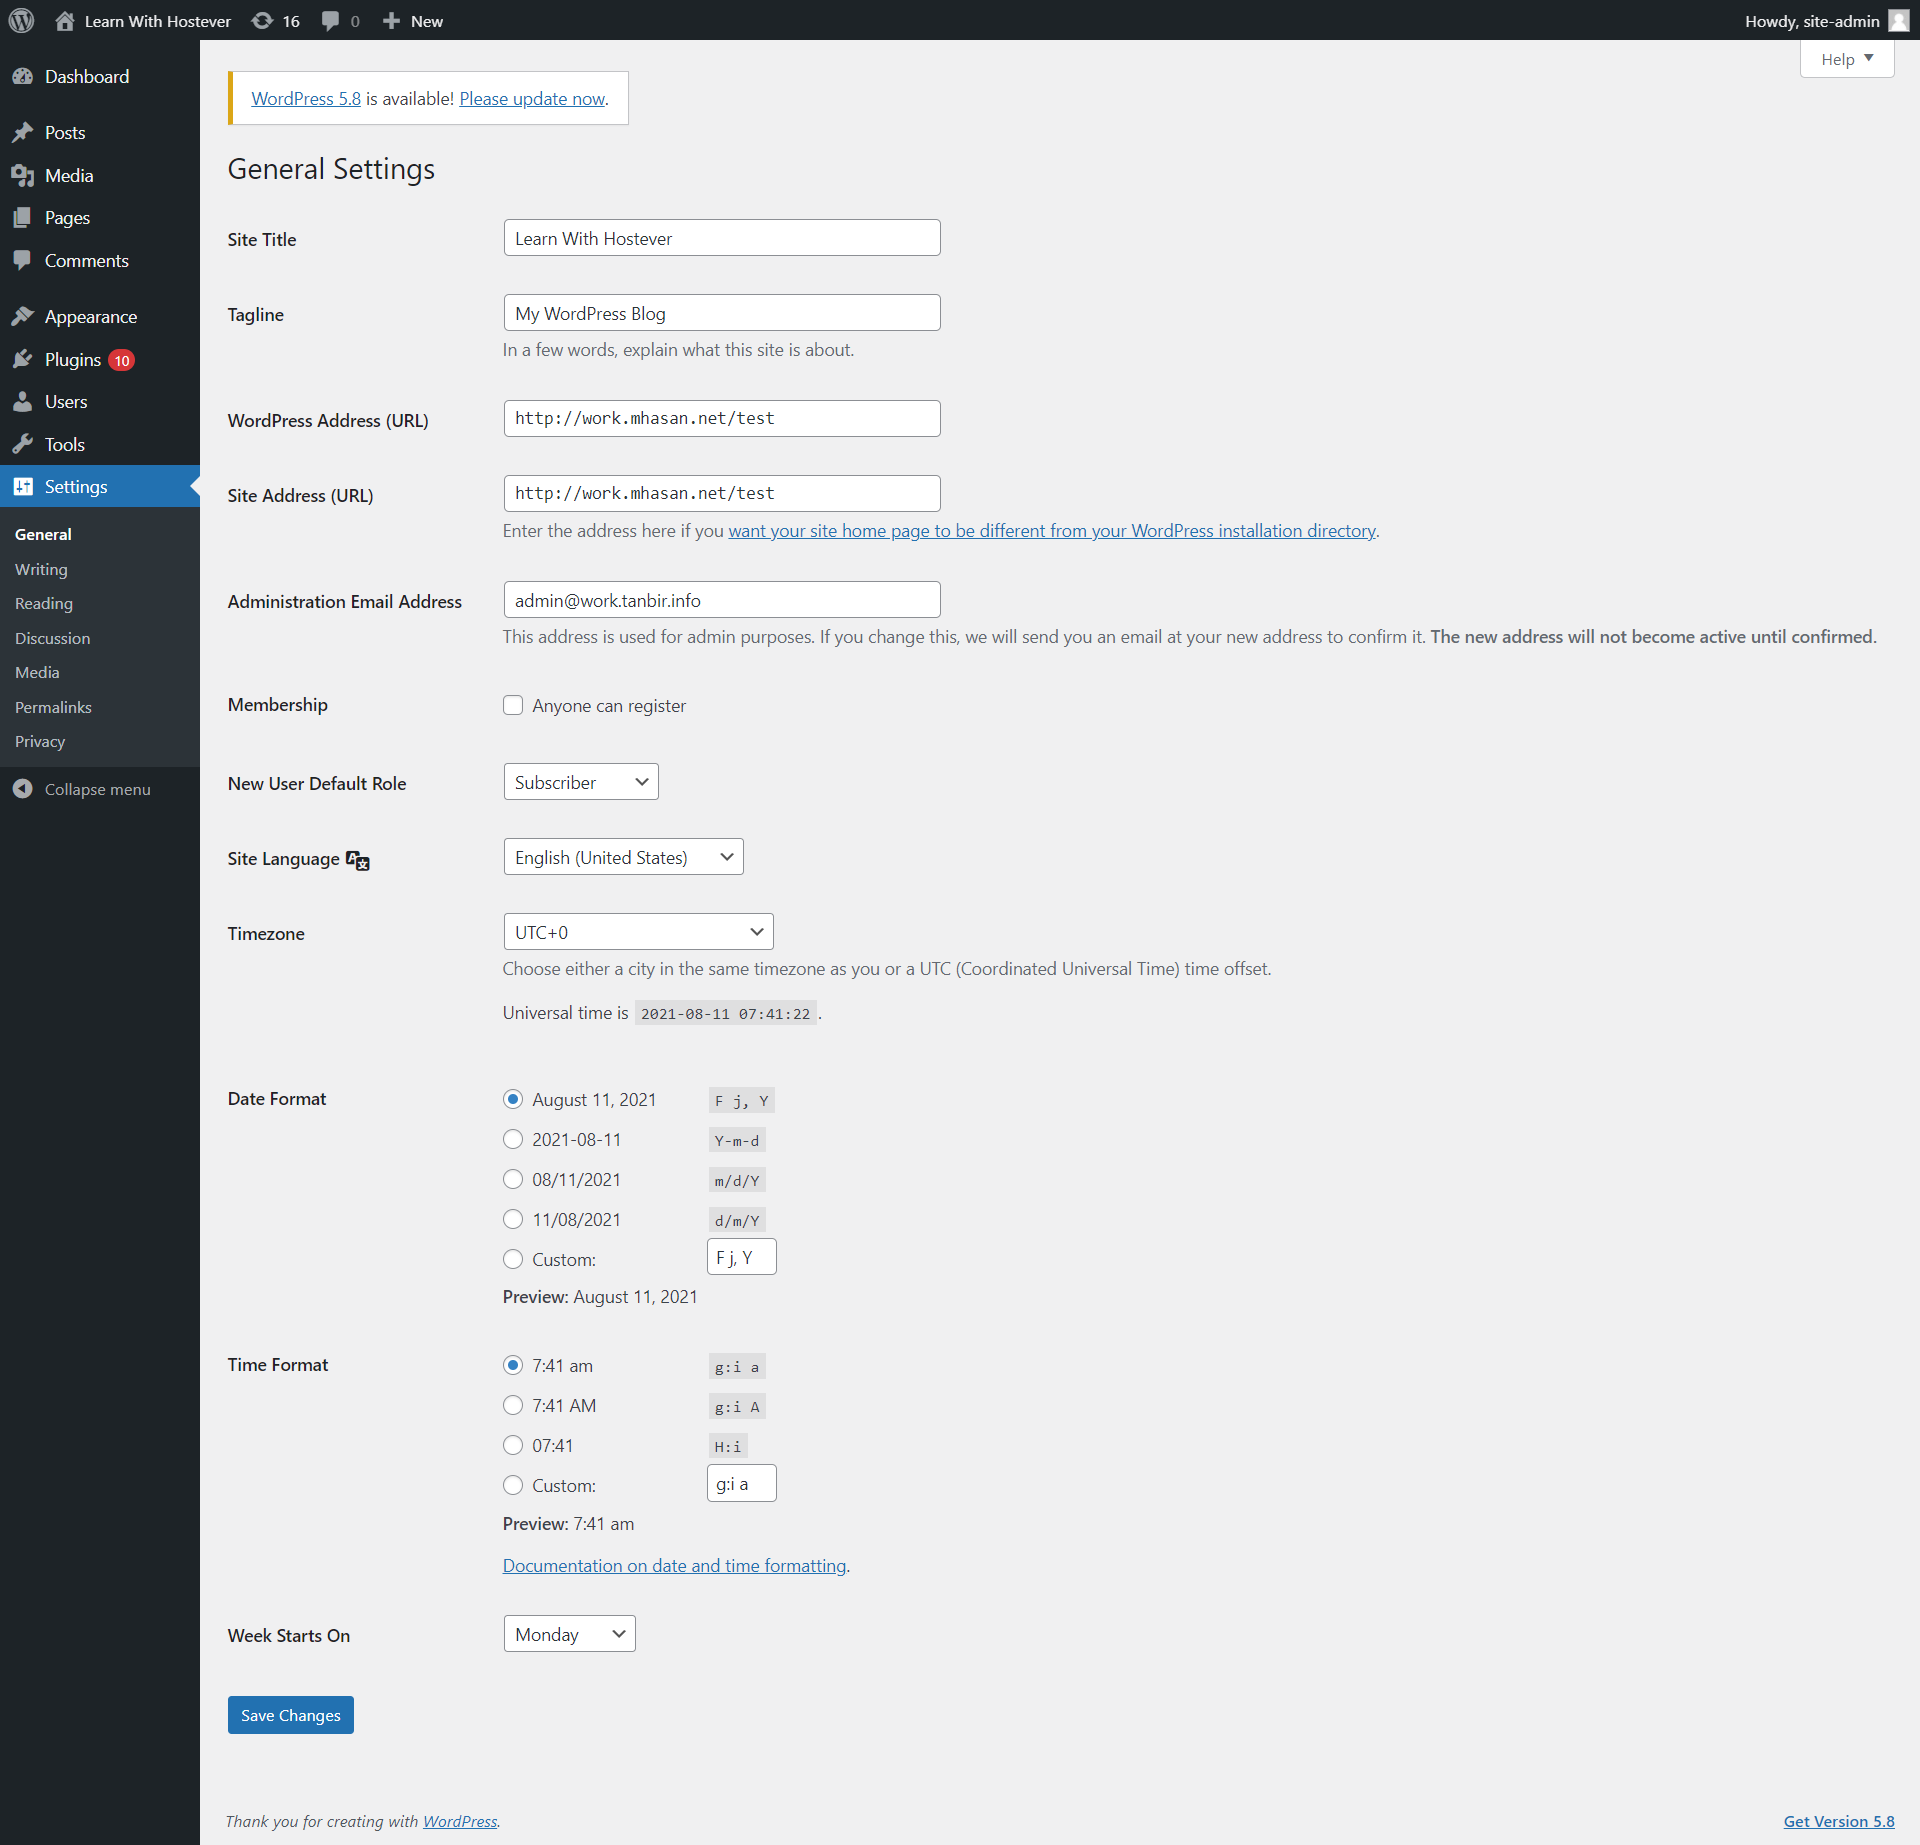Screen dimensions: 1920x1845
Task: Open Discussion settings submenu
Action: point(52,638)
